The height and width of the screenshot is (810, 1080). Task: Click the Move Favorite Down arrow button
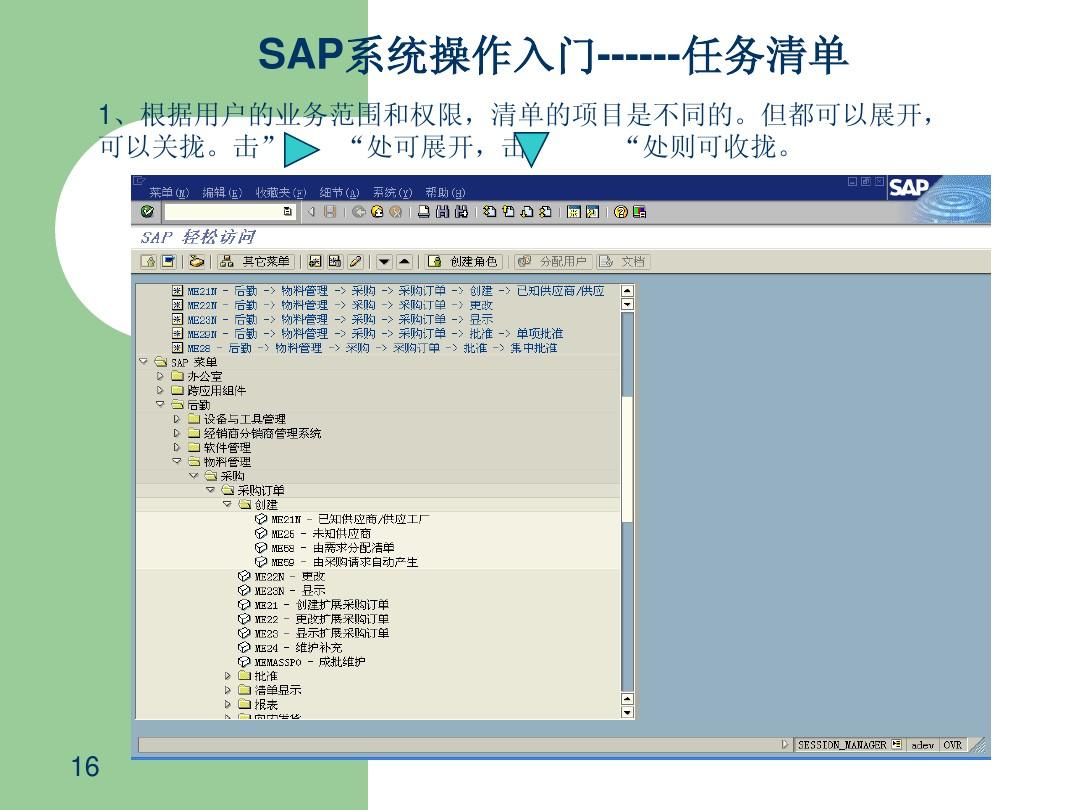click(384, 262)
